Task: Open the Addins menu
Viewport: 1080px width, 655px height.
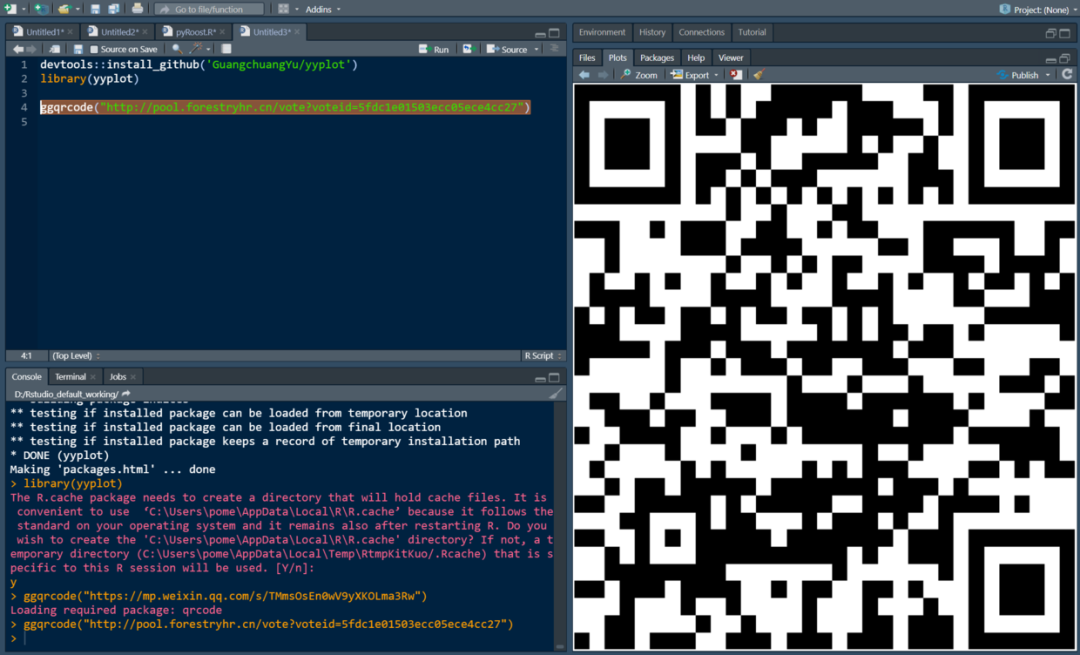Action: pyautogui.click(x=323, y=10)
